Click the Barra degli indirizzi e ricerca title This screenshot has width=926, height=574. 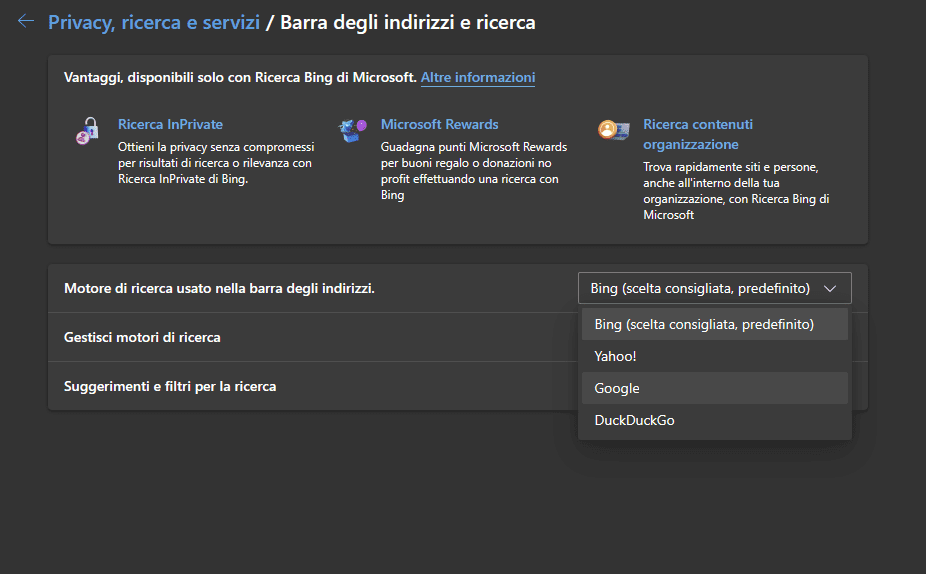coord(407,22)
